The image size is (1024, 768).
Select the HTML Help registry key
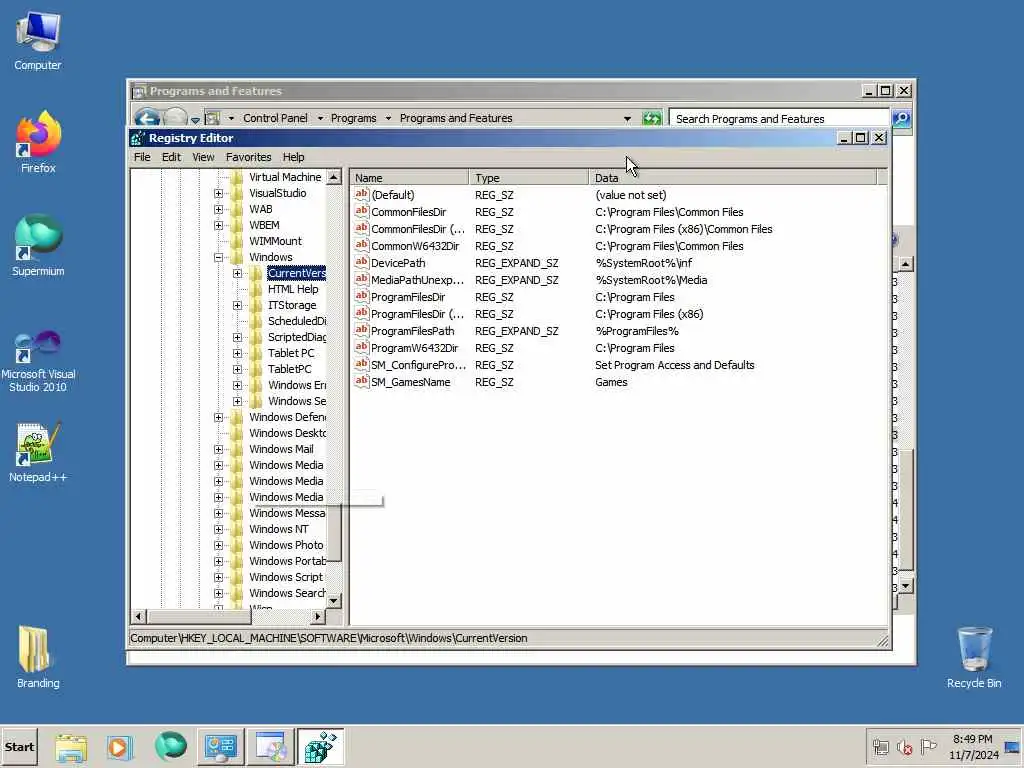[x=293, y=289]
